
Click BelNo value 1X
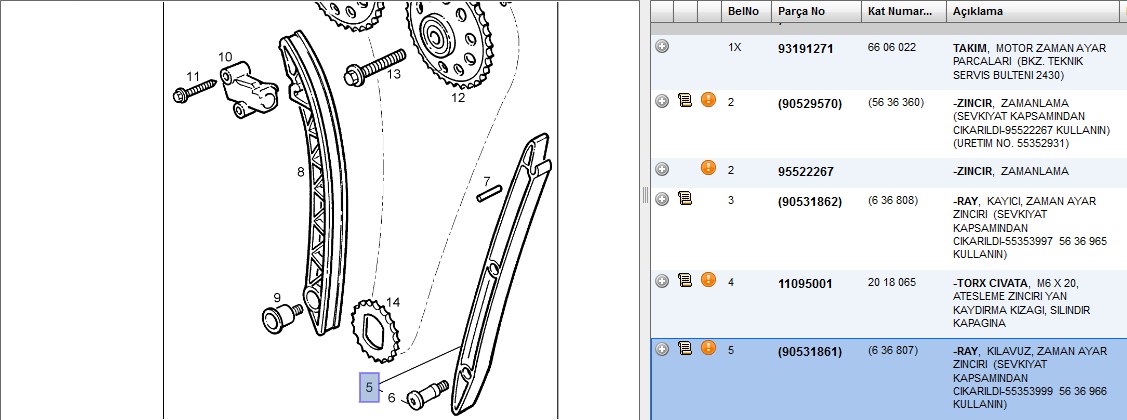coord(734,47)
